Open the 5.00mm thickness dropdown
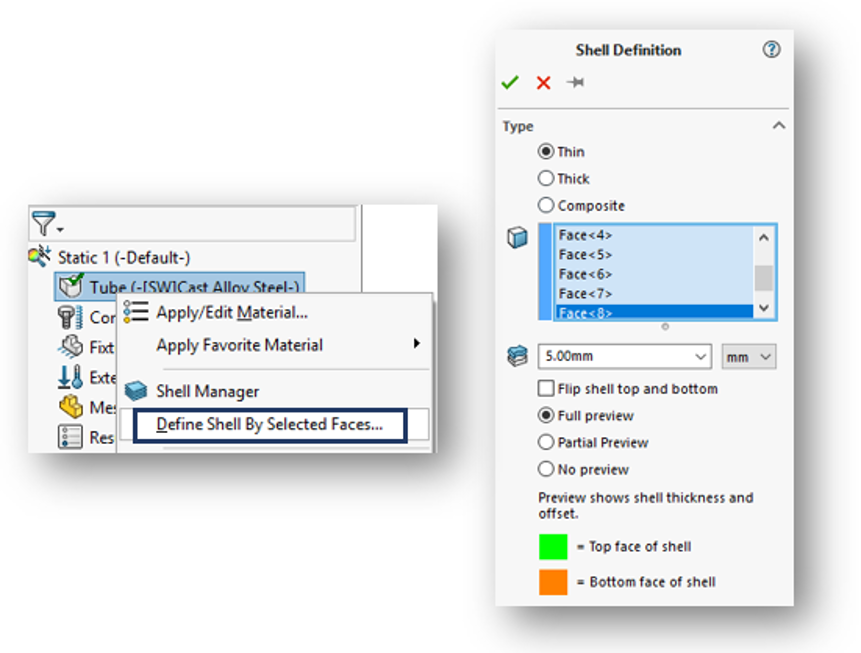The image size is (861, 653). pyautogui.click(x=700, y=356)
